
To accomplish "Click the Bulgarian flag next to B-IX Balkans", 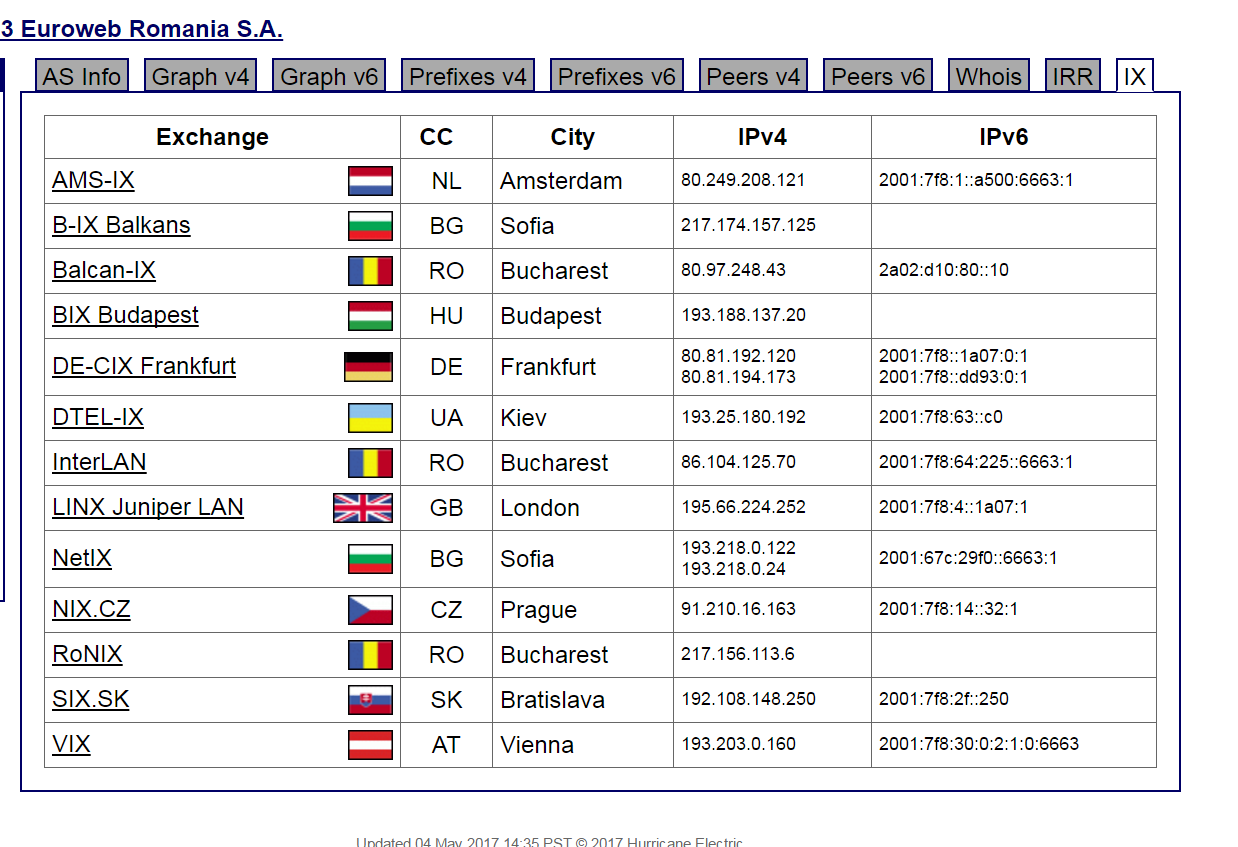I will pos(370,226).
